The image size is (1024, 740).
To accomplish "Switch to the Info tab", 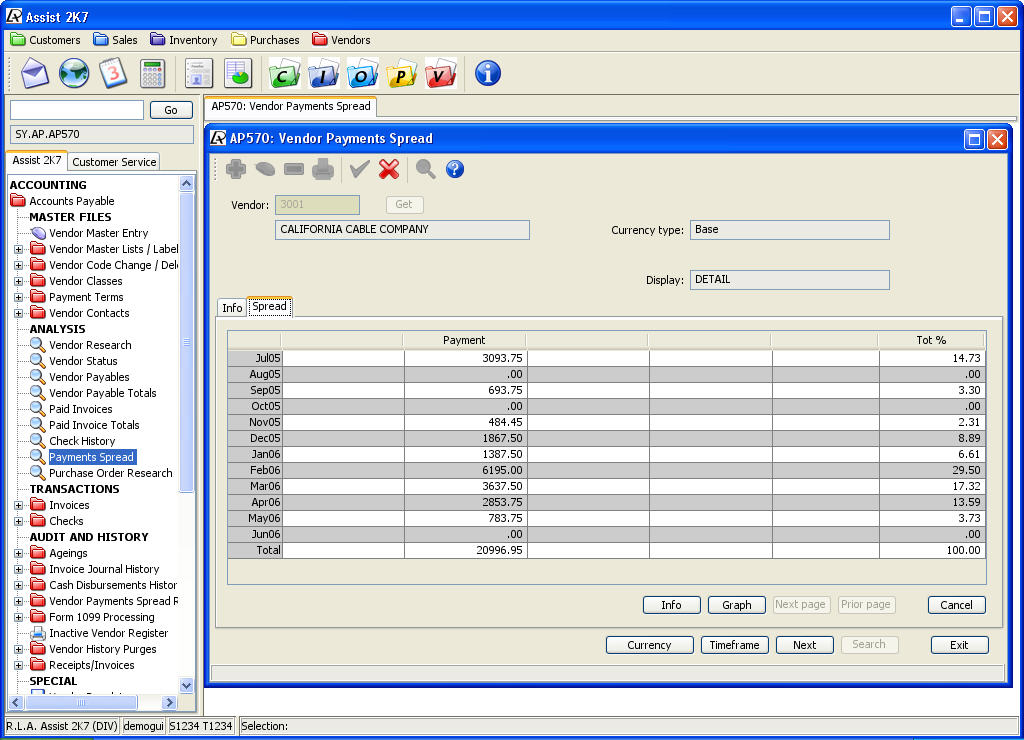I will click(232, 308).
